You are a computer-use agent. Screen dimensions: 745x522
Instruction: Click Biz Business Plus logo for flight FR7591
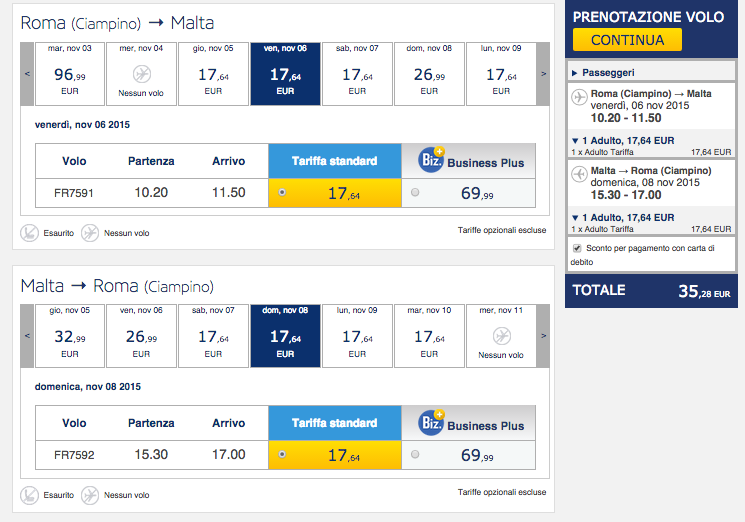pyautogui.click(x=431, y=160)
